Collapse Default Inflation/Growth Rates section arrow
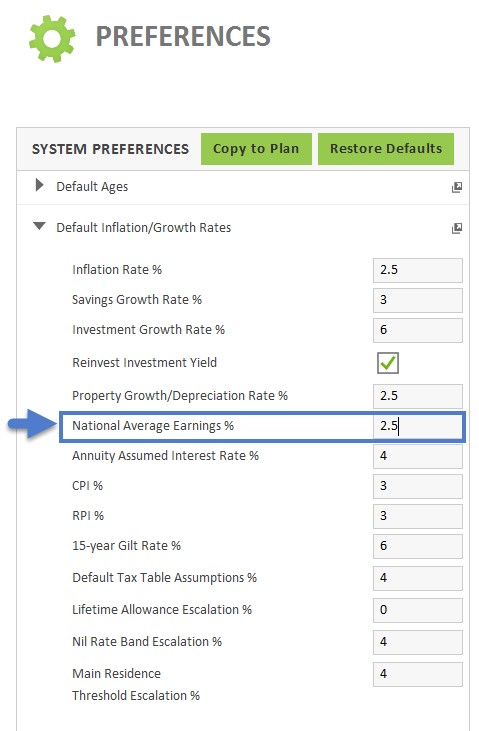The width and height of the screenshot is (479, 731). [40, 227]
